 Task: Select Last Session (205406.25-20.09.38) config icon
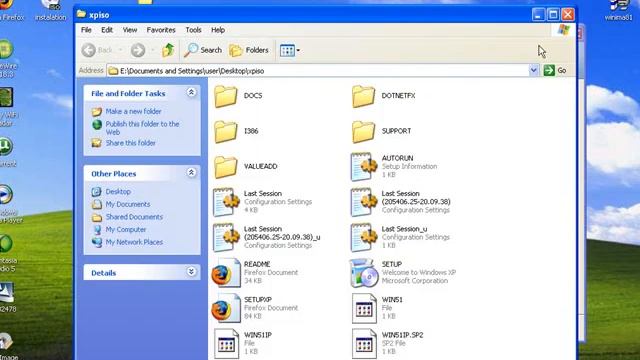(363, 202)
